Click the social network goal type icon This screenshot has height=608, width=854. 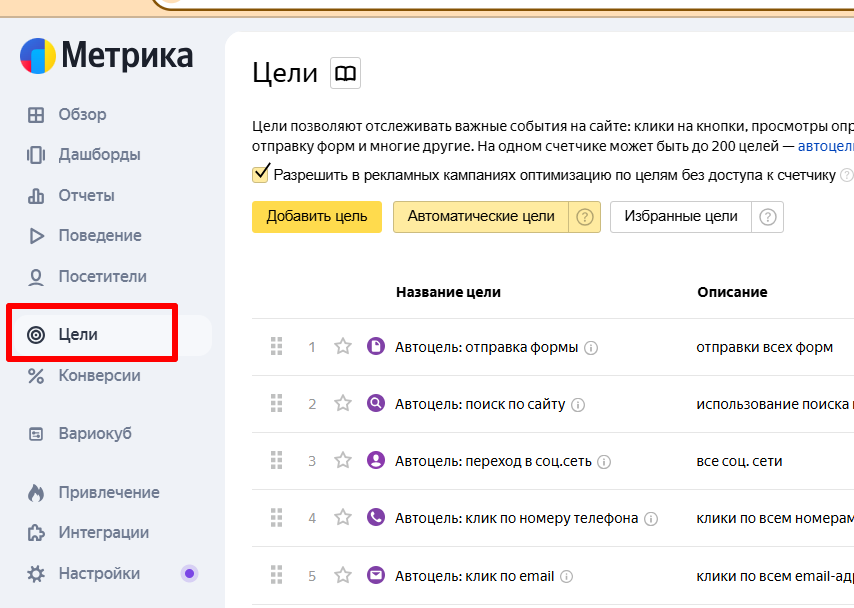pos(376,460)
